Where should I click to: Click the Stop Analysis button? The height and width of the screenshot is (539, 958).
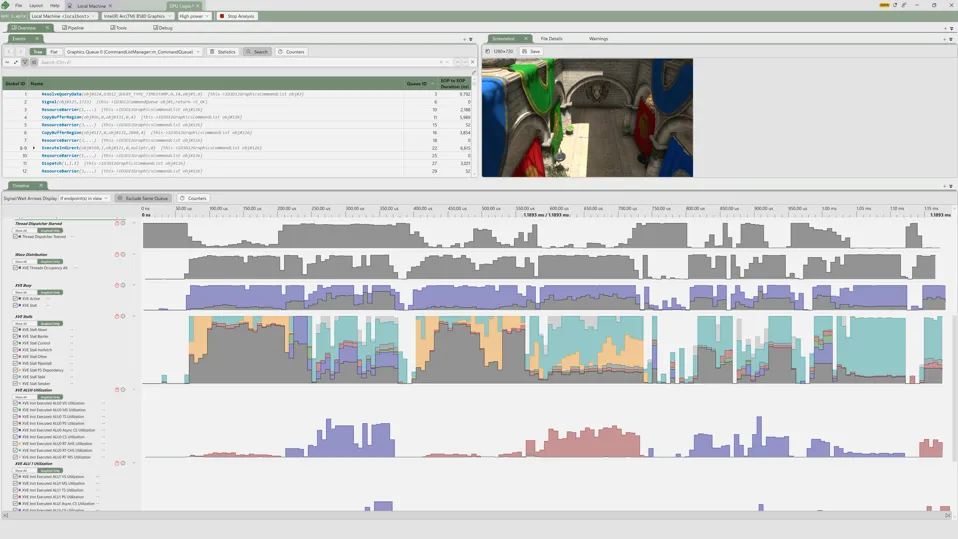coord(237,16)
